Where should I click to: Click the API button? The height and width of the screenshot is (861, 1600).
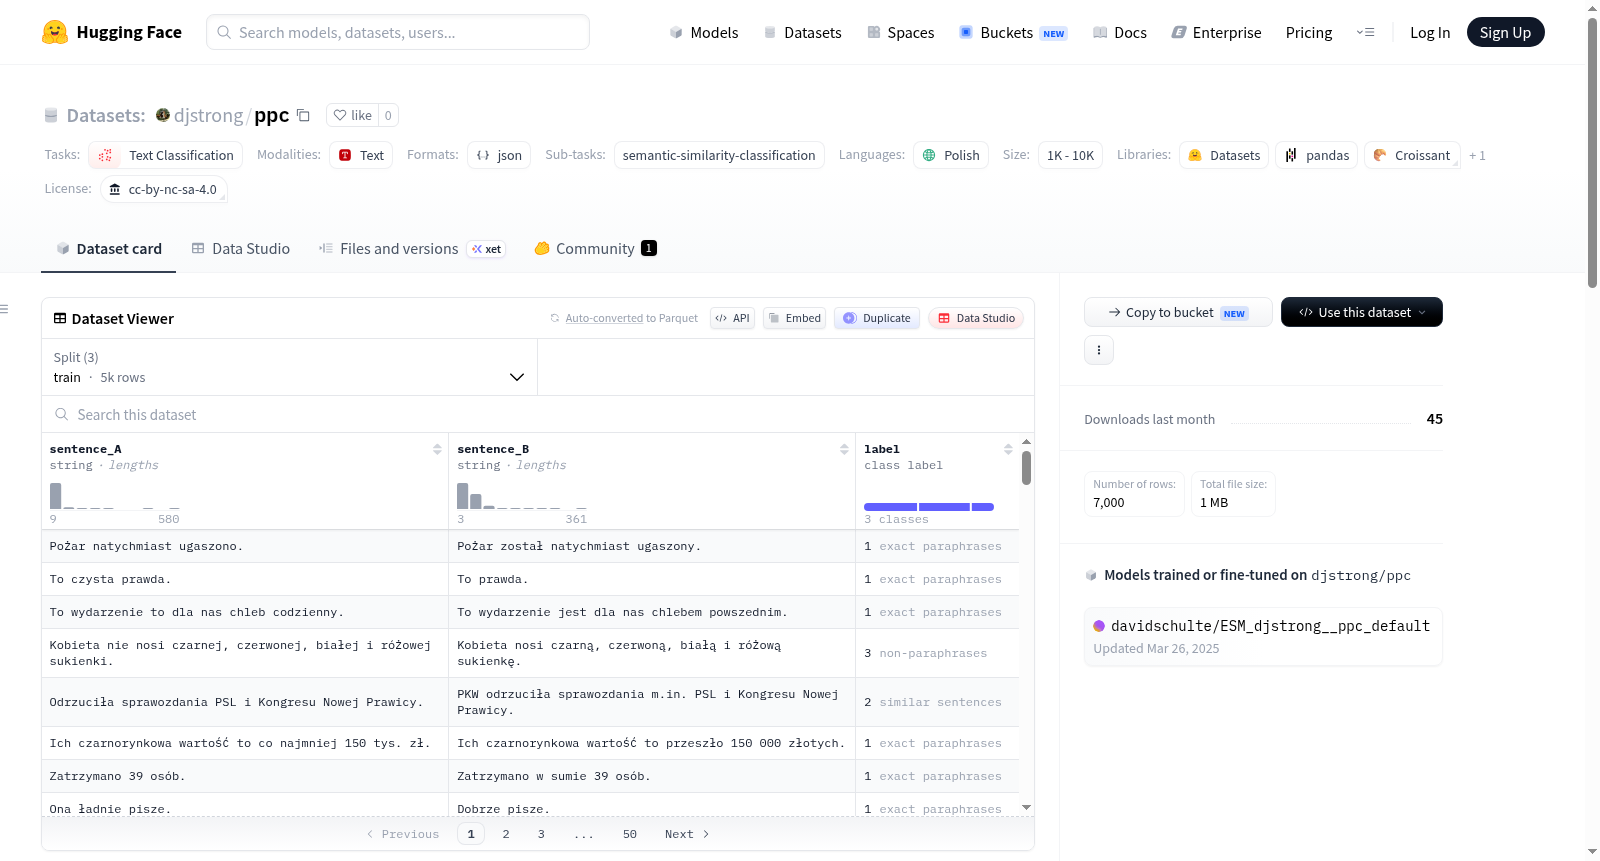click(x=732, y=318)
